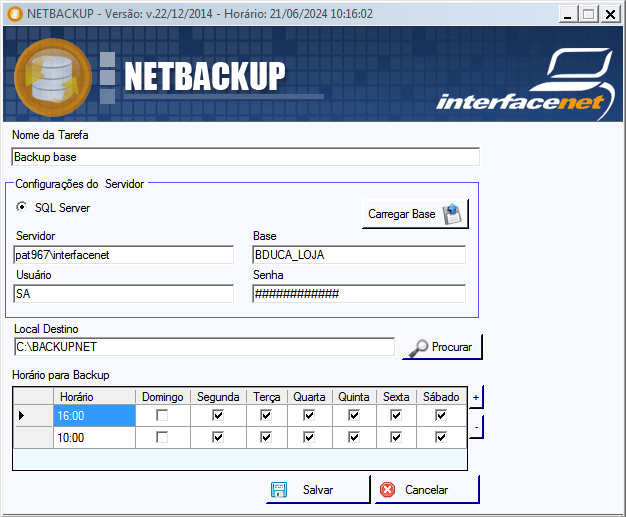Uncheck Sábado for the 10:00 backup
Viewport: 626px width, 517px height.
coord(441,437)
